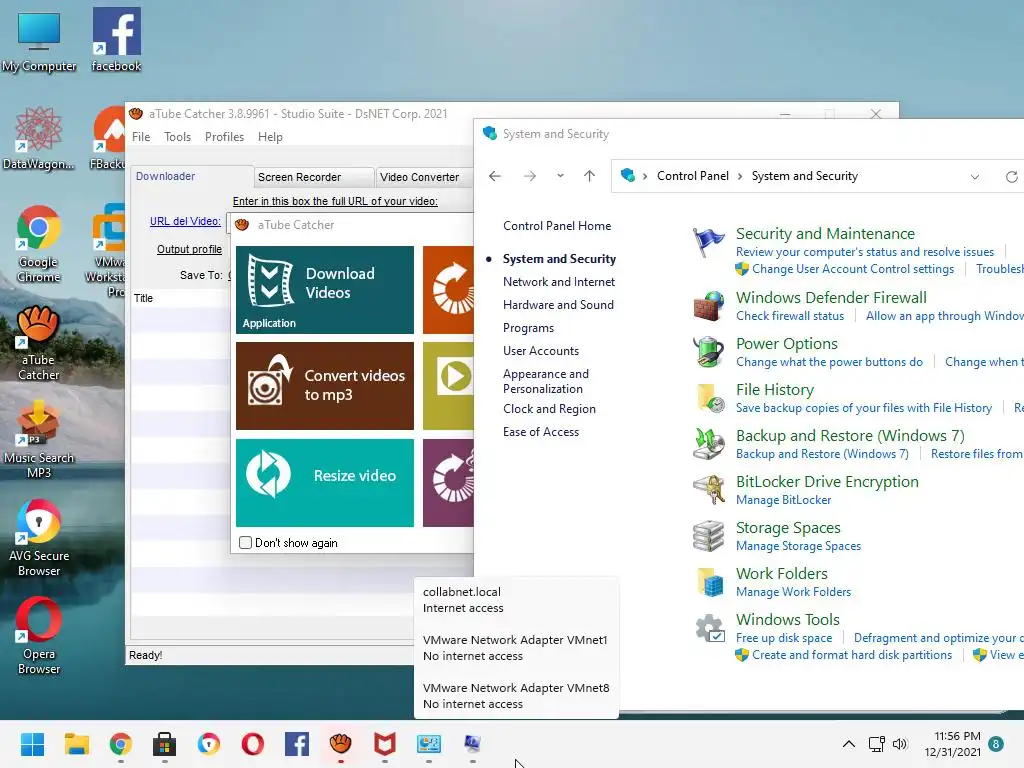Image resolution: width=1024 pixels, height=768 pixels.
Task: Open the notification badge showing 8
Action: [x=996, y=744]
